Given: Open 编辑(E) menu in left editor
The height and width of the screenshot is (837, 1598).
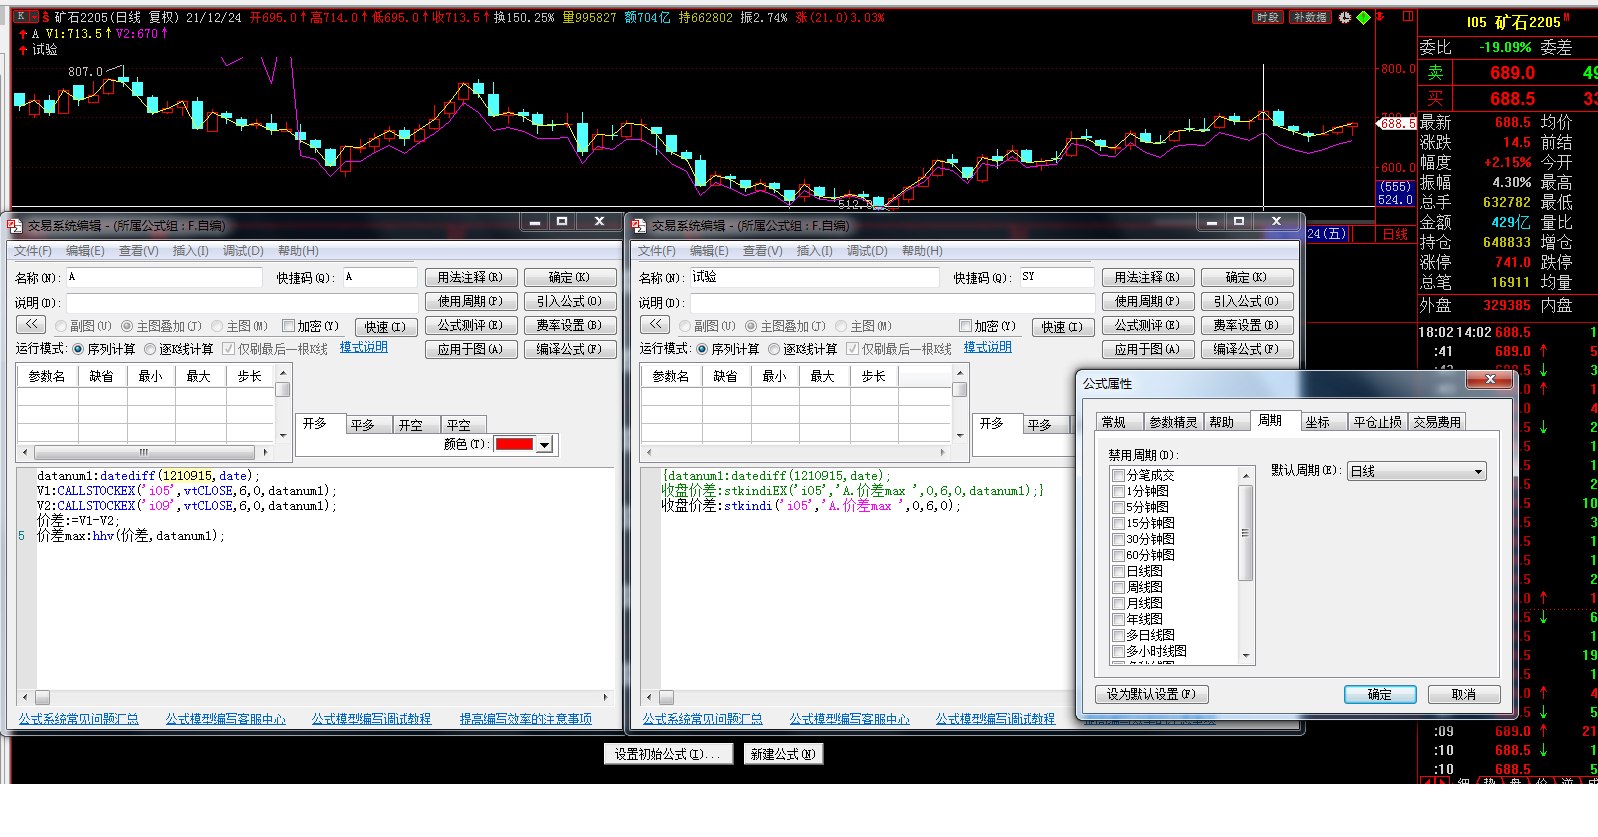Looking at the screenshot, I should click(85, 251).
